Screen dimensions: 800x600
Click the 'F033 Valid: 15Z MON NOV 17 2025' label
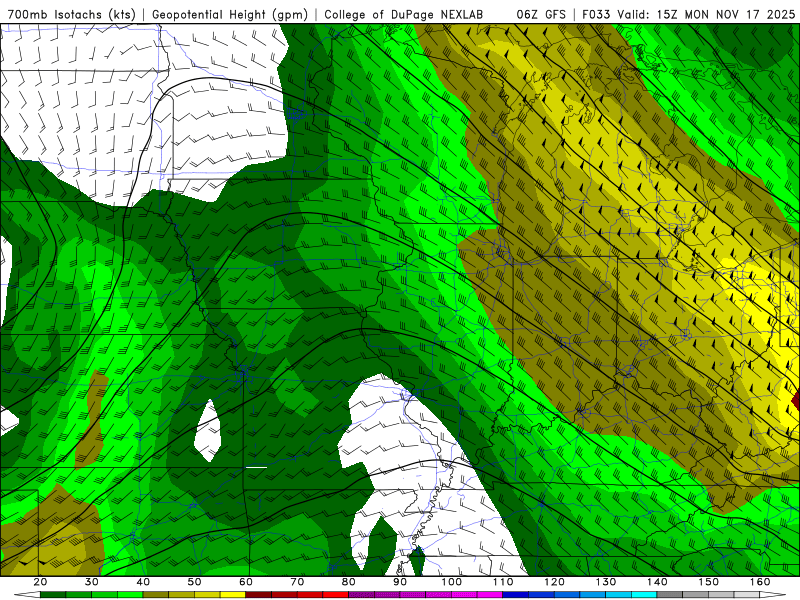point(689,14)
